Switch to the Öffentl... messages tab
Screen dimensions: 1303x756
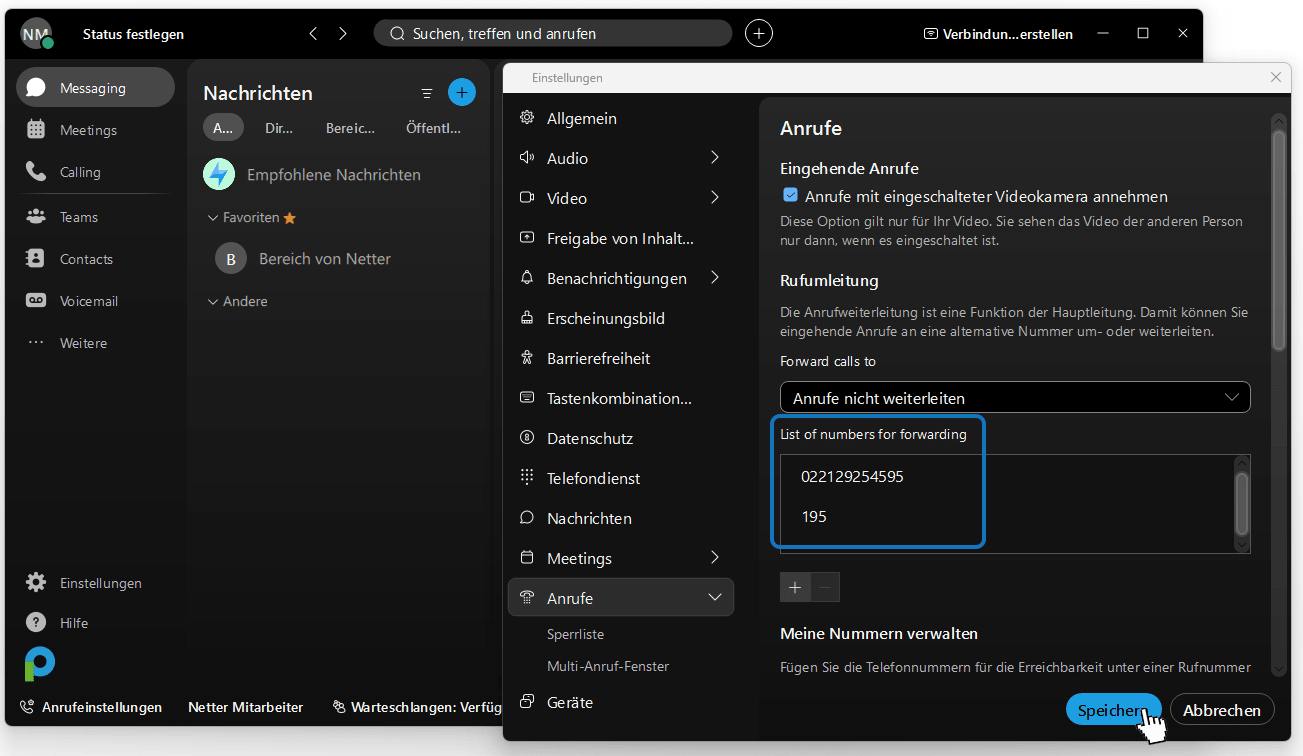[x=434, y=128]
